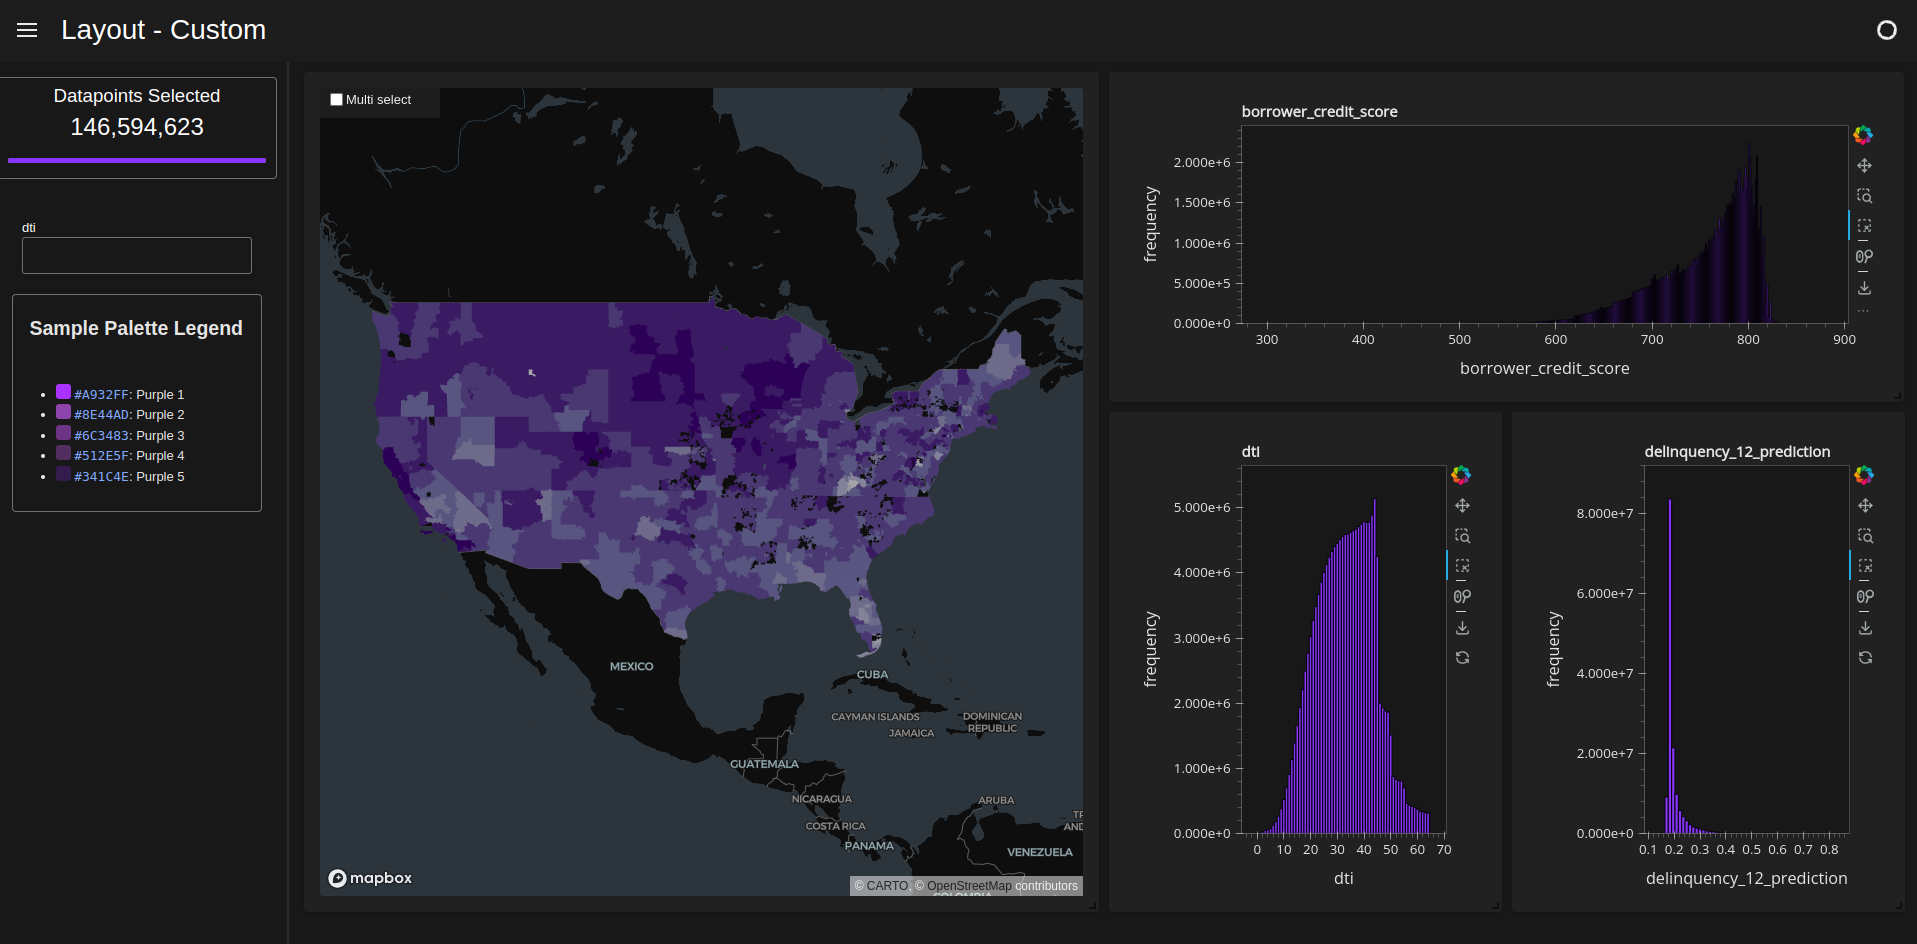Select Box Zoom tool on borrower_credit_score chart
The height and width of the screenshot is (944, 1917).
click(1864, 196)
